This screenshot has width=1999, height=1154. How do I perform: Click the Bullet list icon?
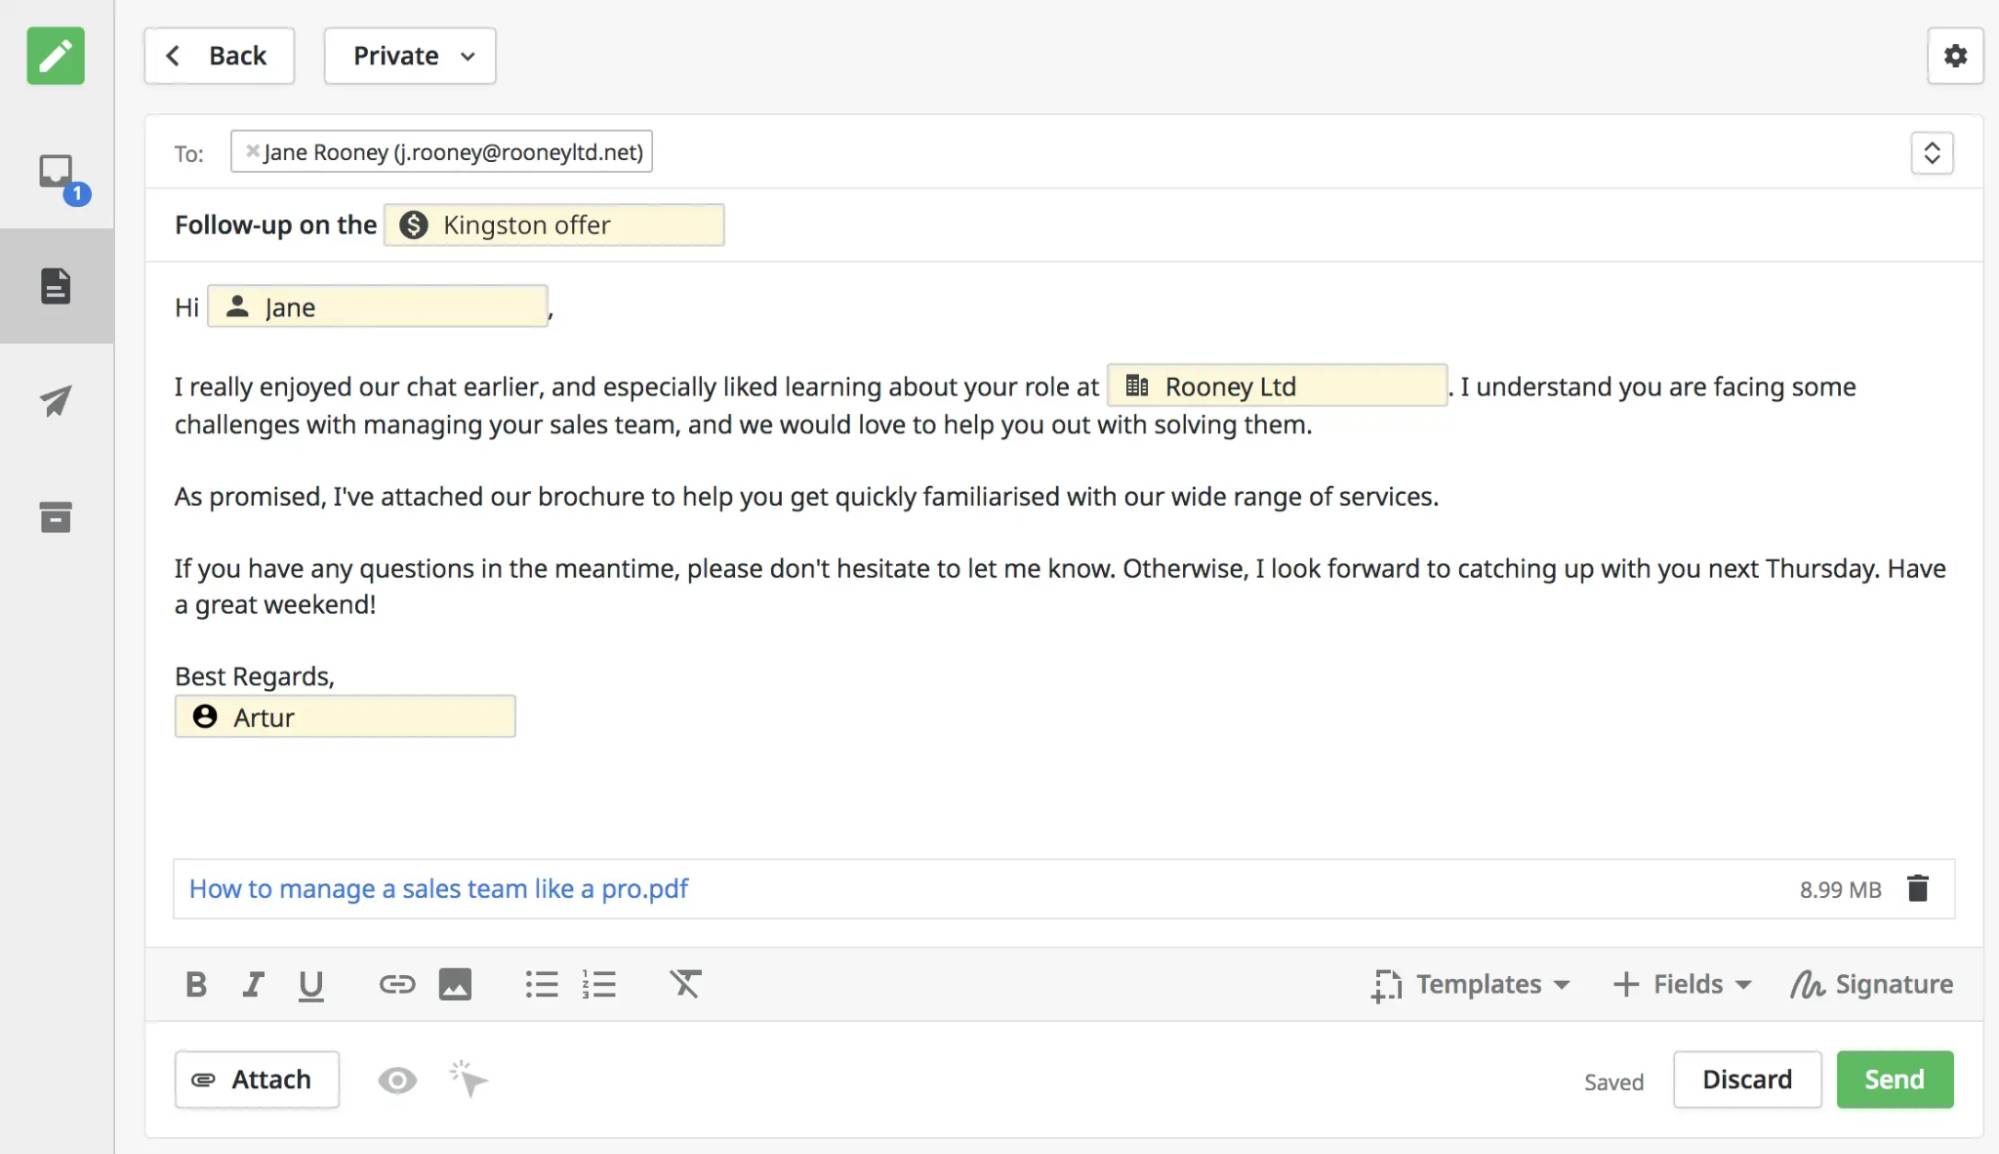point(543,984)
